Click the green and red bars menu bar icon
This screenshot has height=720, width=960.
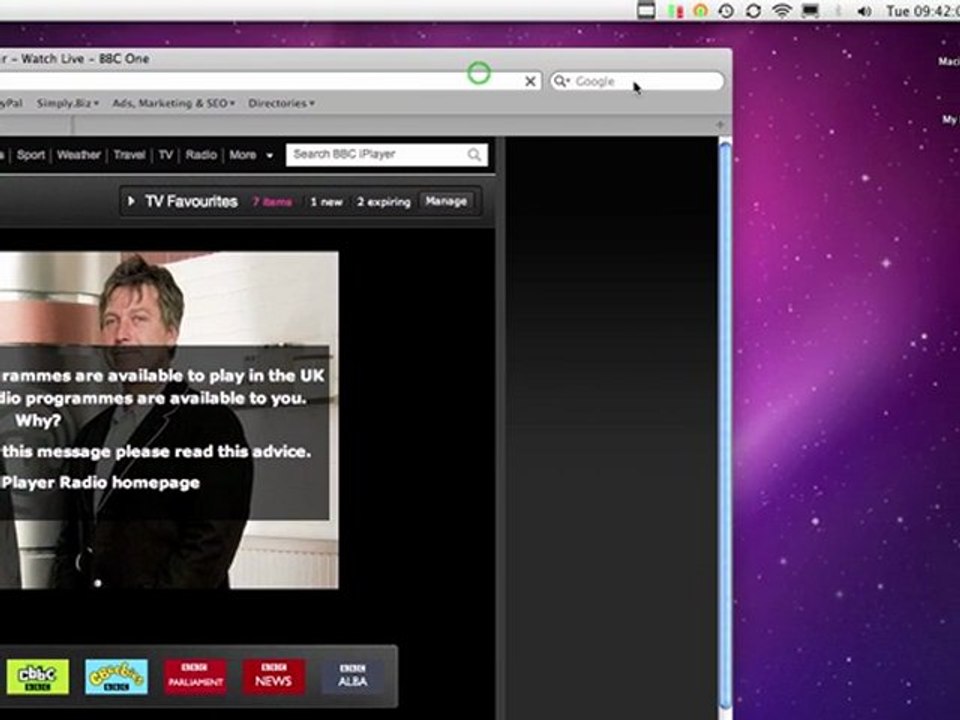pyautogui.click(x=676, y=11)
